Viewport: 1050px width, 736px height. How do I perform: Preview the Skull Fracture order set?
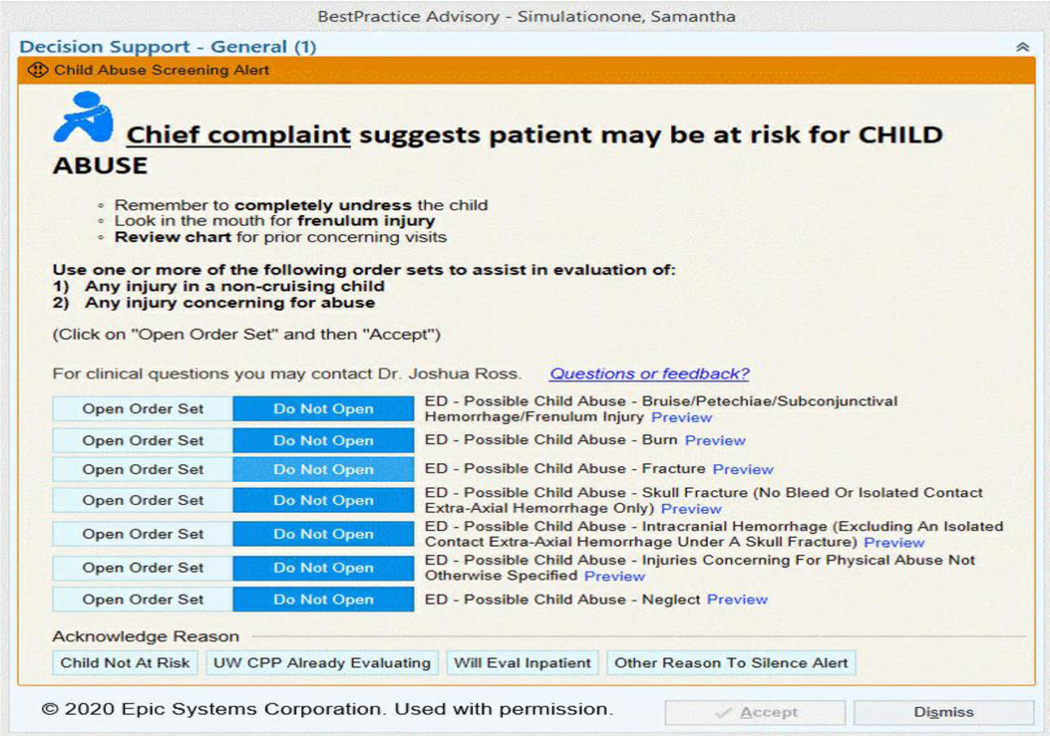click(x=691, y=509)
